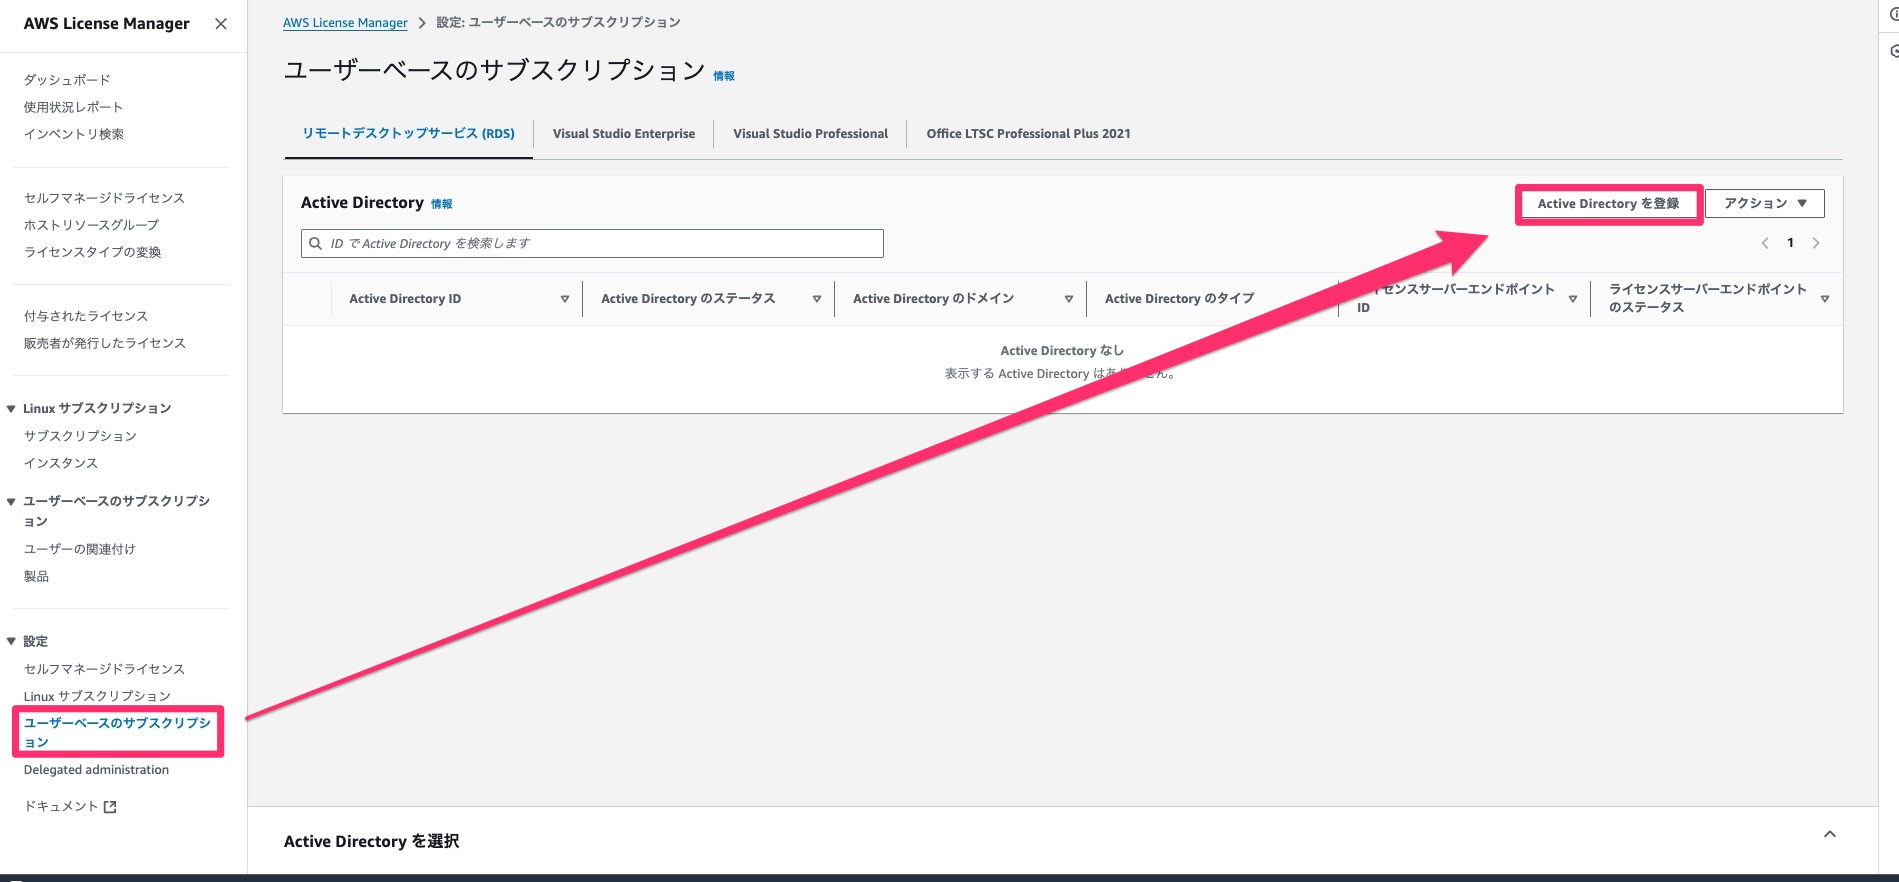1899x882 pixels.
Task: Open 販売者が発行したライセンス in sidebar
Action: (x=105, y=343)
